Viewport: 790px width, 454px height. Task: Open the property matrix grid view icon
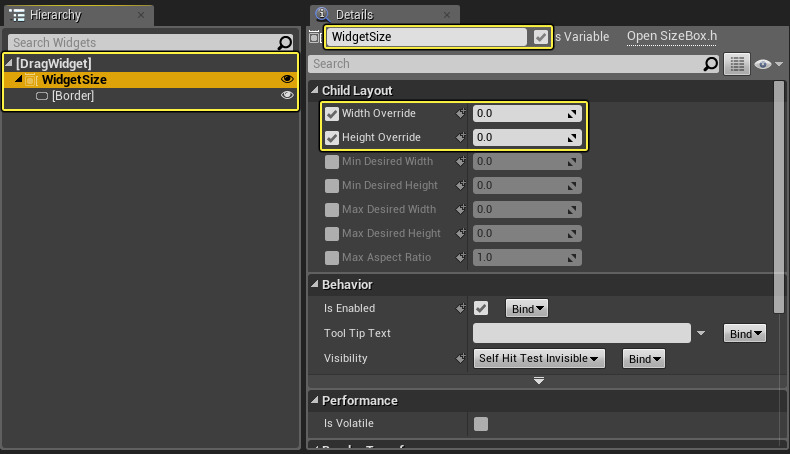736,64
